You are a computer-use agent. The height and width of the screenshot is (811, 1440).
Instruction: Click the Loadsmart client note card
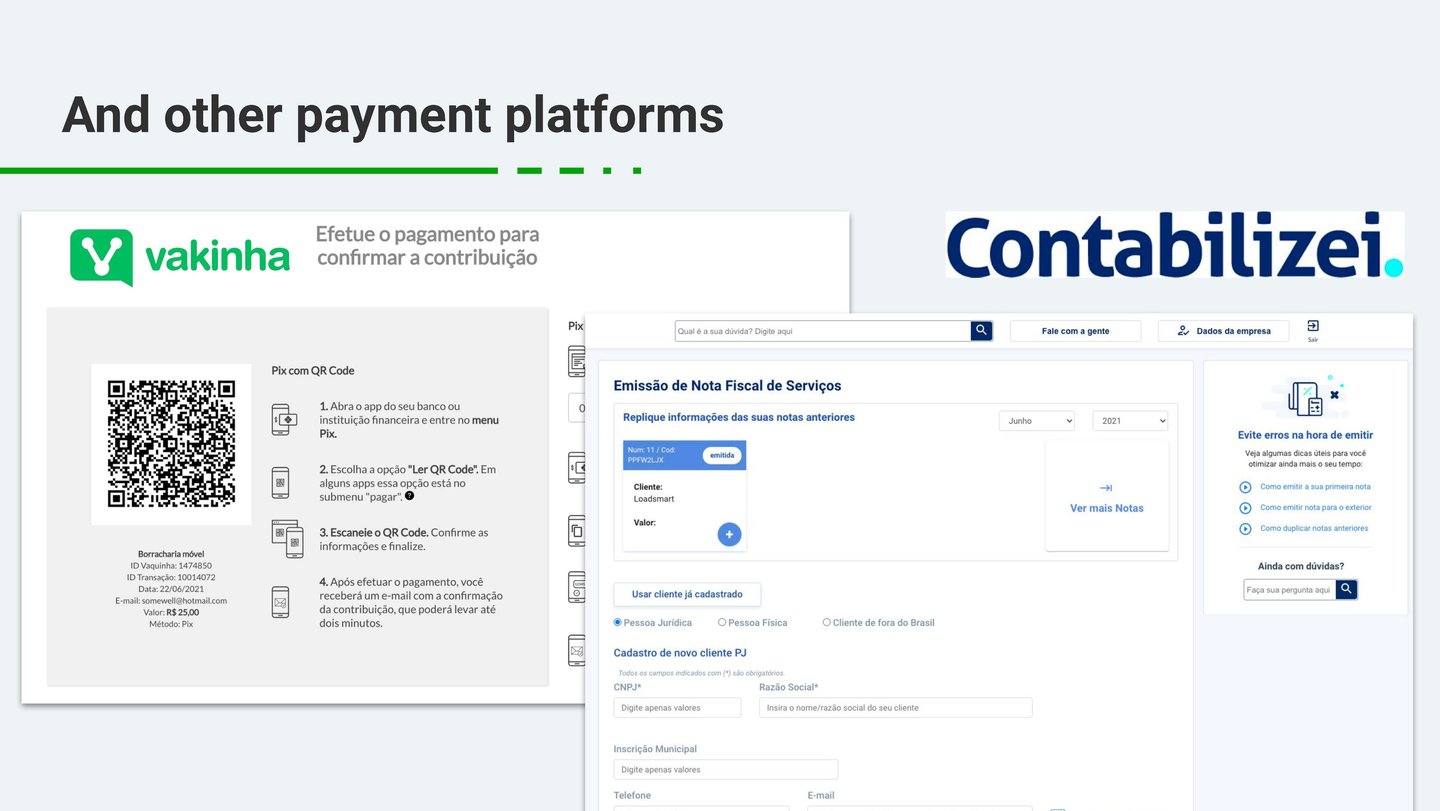pos(684,496)
